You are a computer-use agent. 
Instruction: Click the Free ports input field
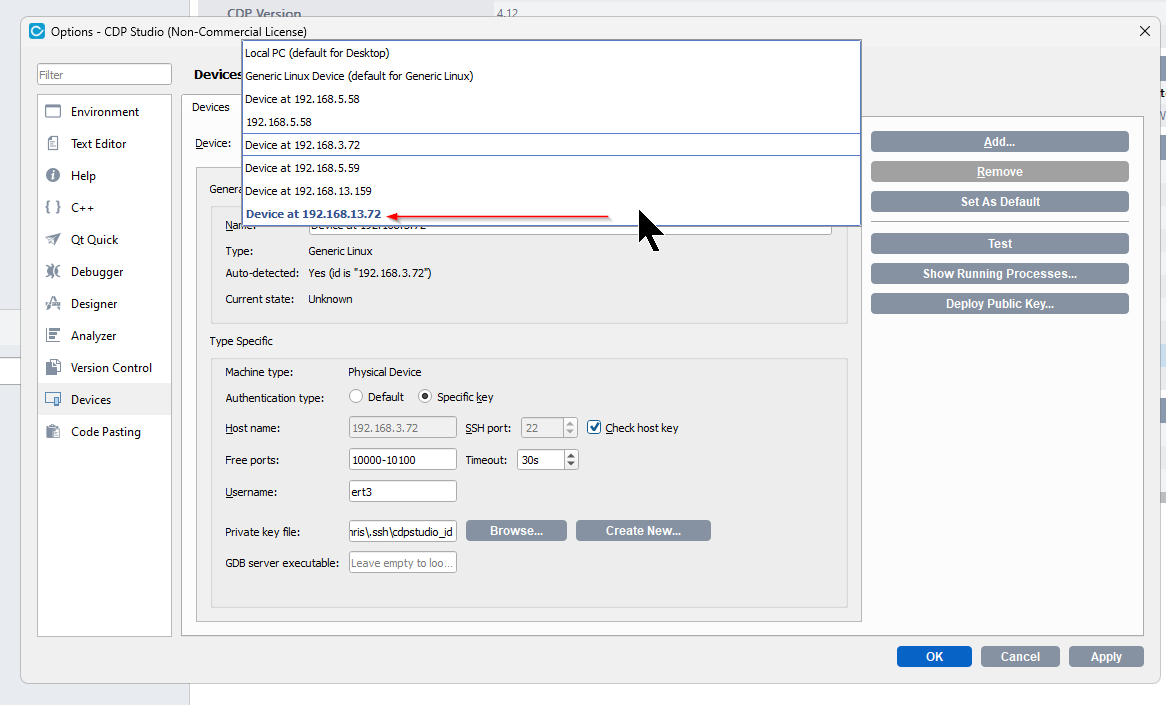(x=402, y=460)
